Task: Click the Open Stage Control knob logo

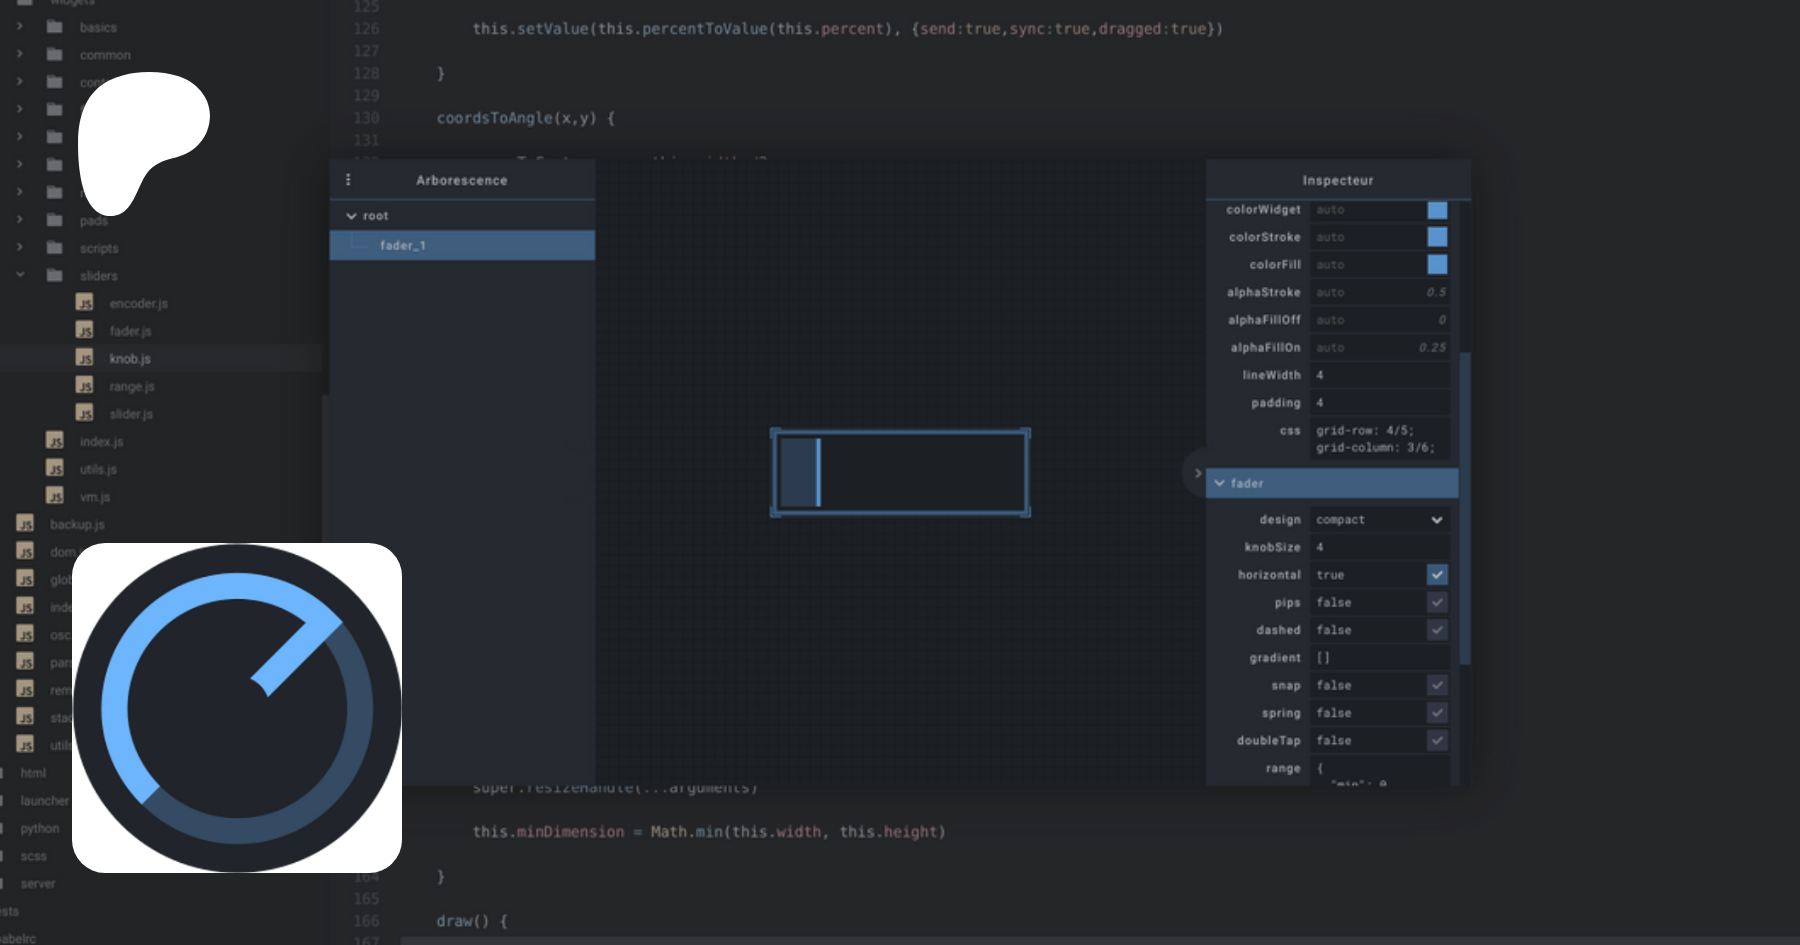Action: point(237,708)
